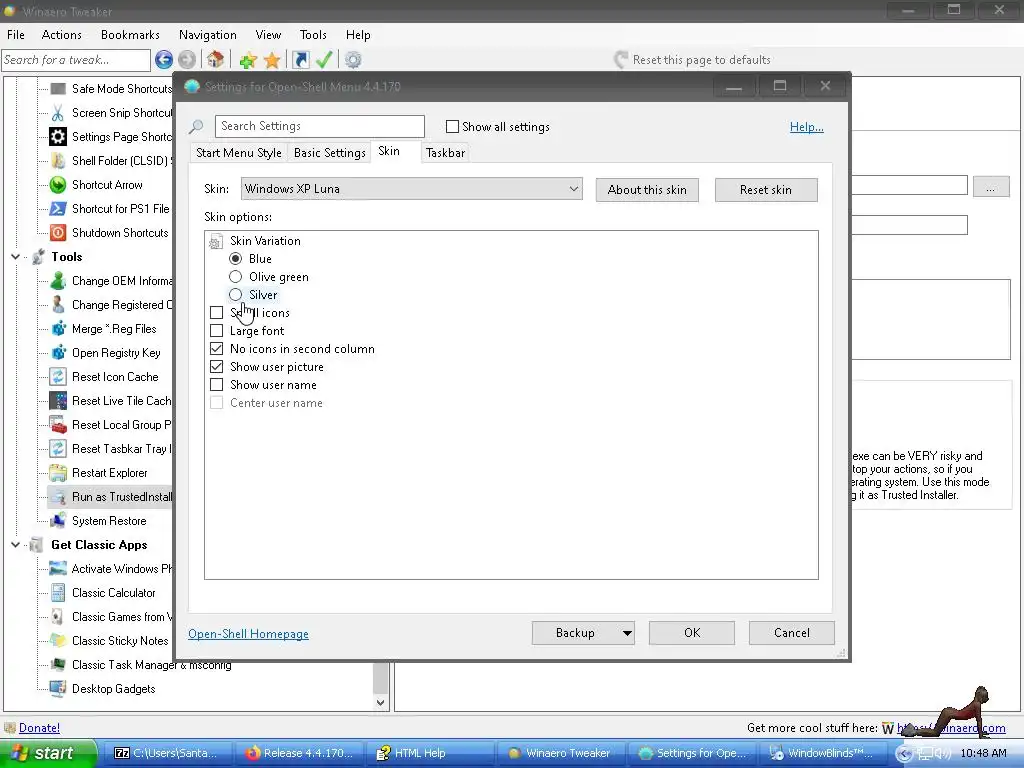Enable the Large font checkbox
1024x768 pixels.
pyautogui.click(x=216, y=331)
